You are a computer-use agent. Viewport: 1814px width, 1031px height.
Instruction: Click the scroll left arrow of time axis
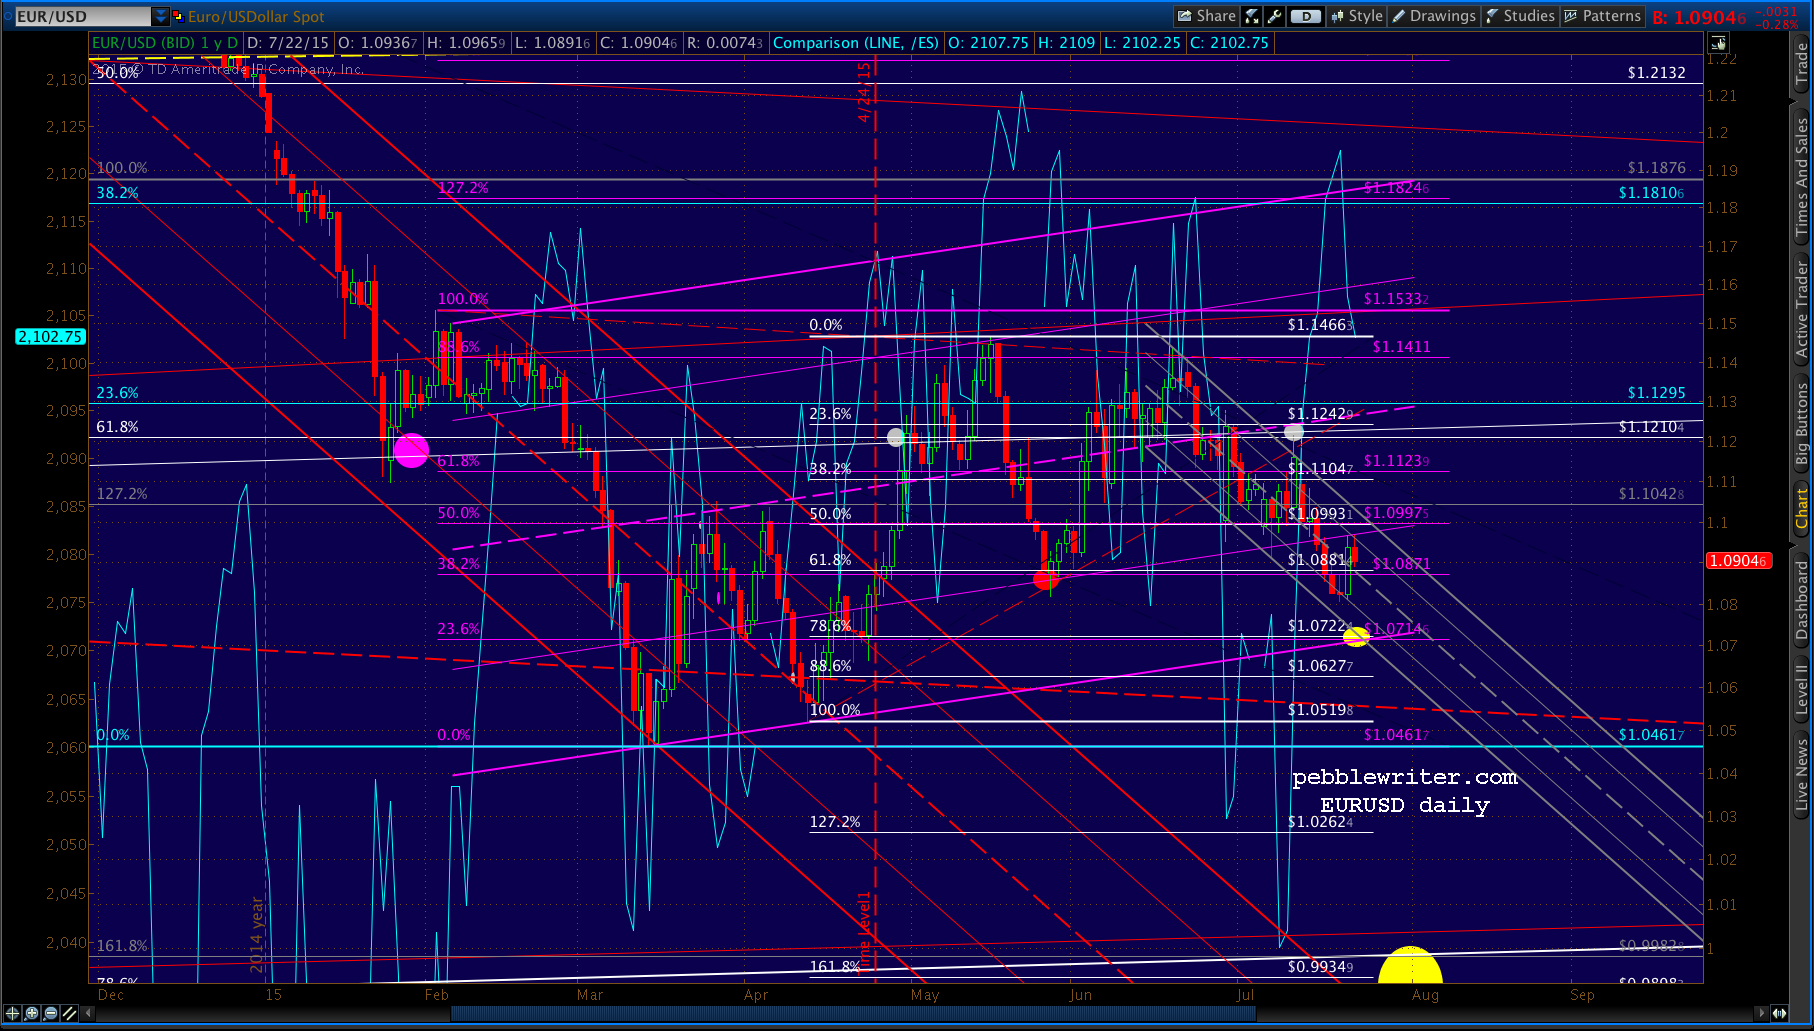click(x=89, y=1013)
